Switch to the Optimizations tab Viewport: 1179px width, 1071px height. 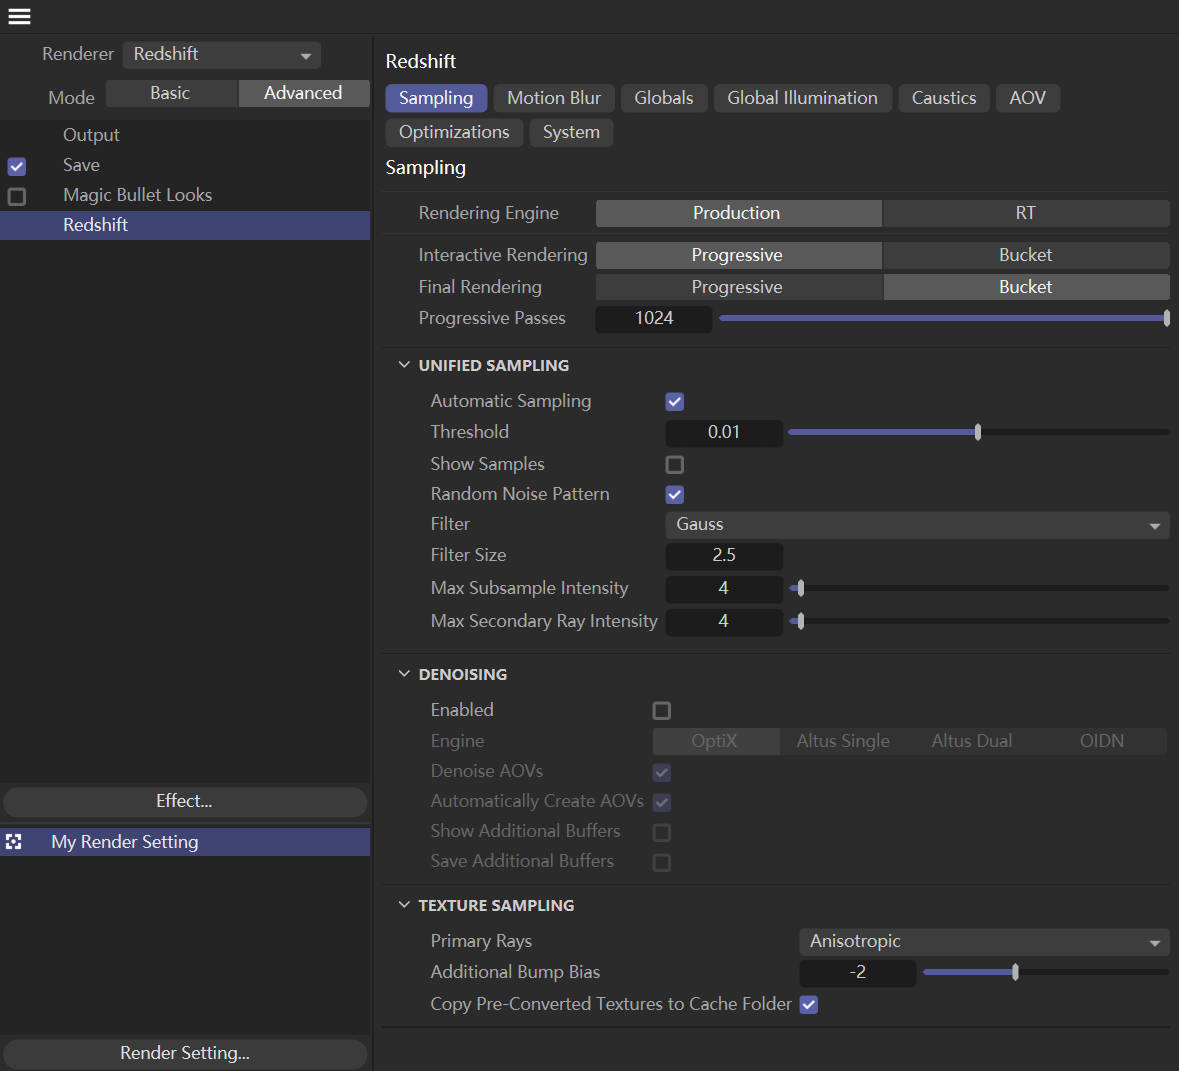pos(453,131)
